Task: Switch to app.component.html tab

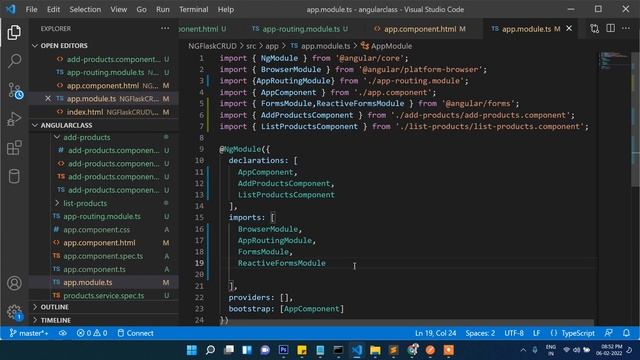Action: tap(420, 29)
